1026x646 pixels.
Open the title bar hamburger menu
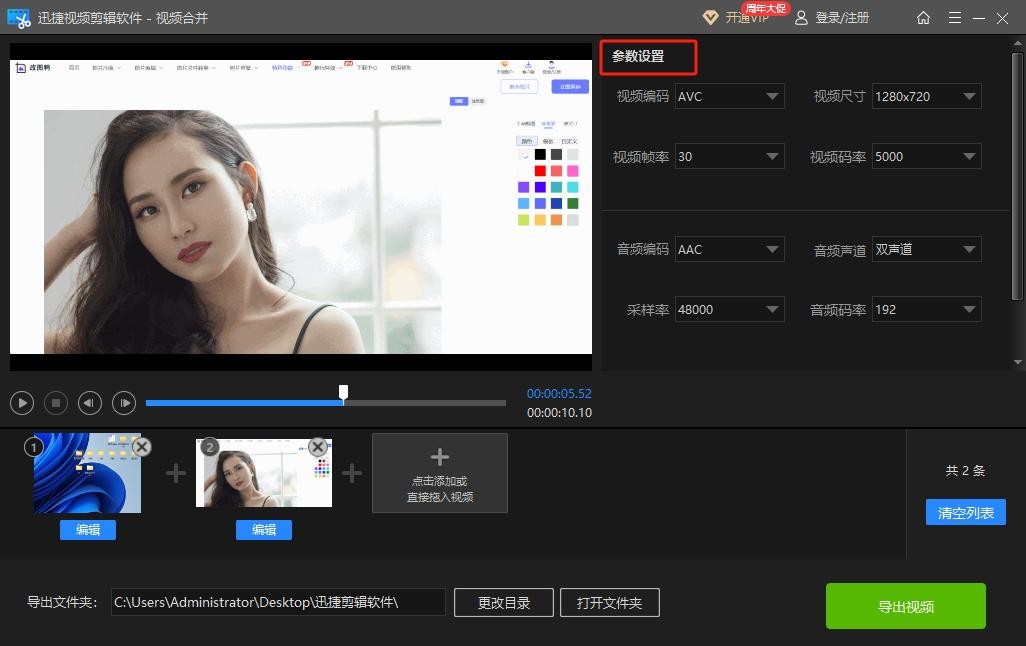coord(954,18)
